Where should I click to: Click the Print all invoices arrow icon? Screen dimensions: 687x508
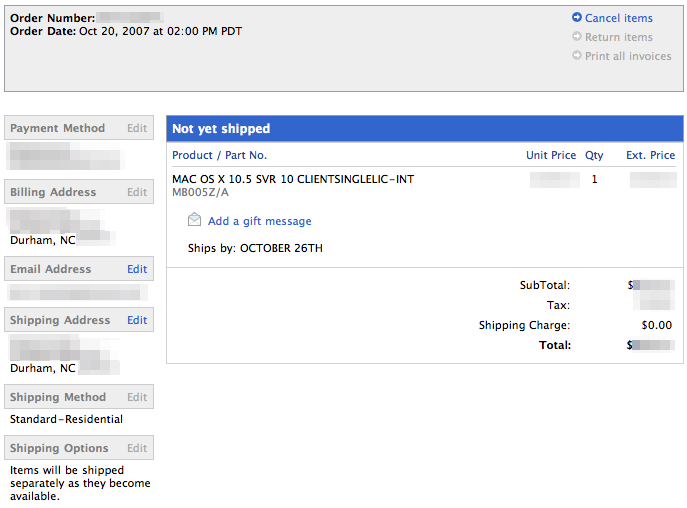point(577,56)
